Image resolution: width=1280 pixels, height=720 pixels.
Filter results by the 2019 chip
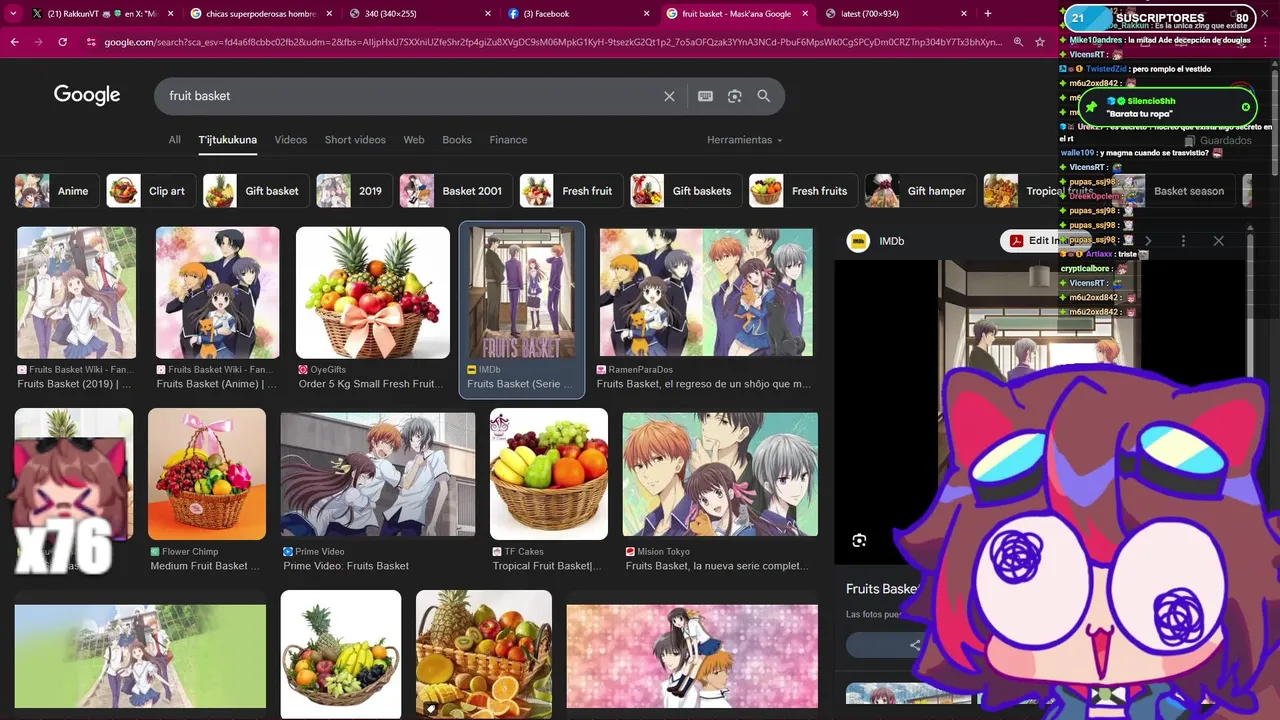[354, 191]
